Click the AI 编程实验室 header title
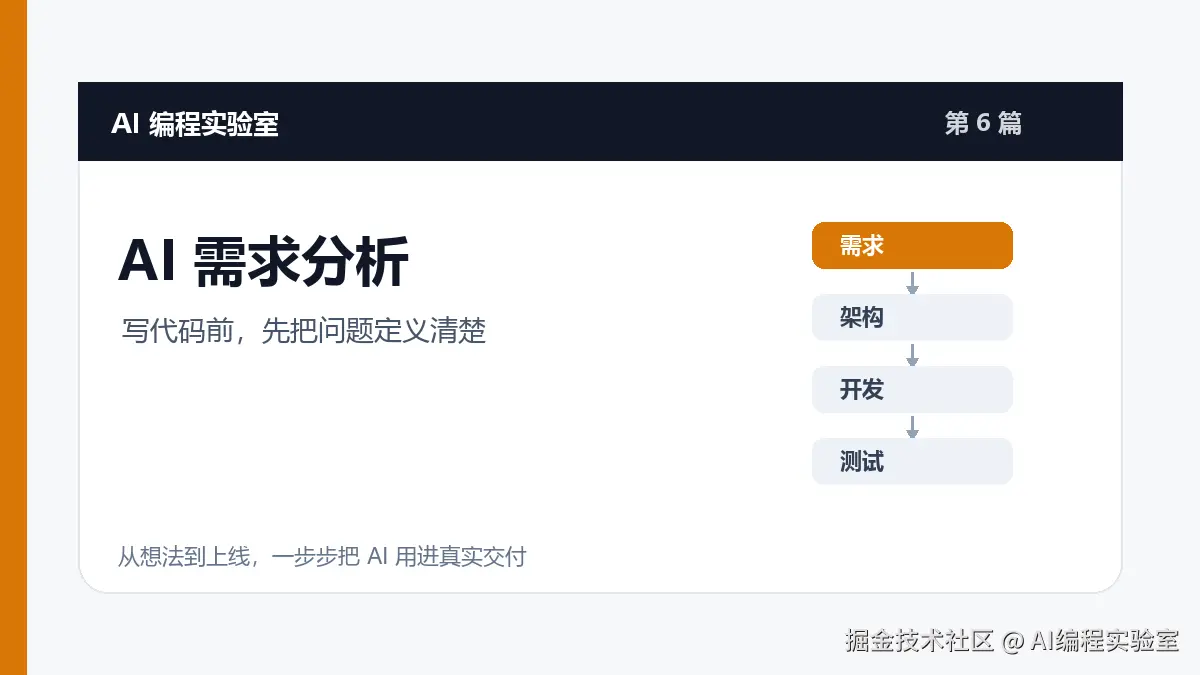The width and height of the screenshot is (1200, 675). click(x=195, y=123)
